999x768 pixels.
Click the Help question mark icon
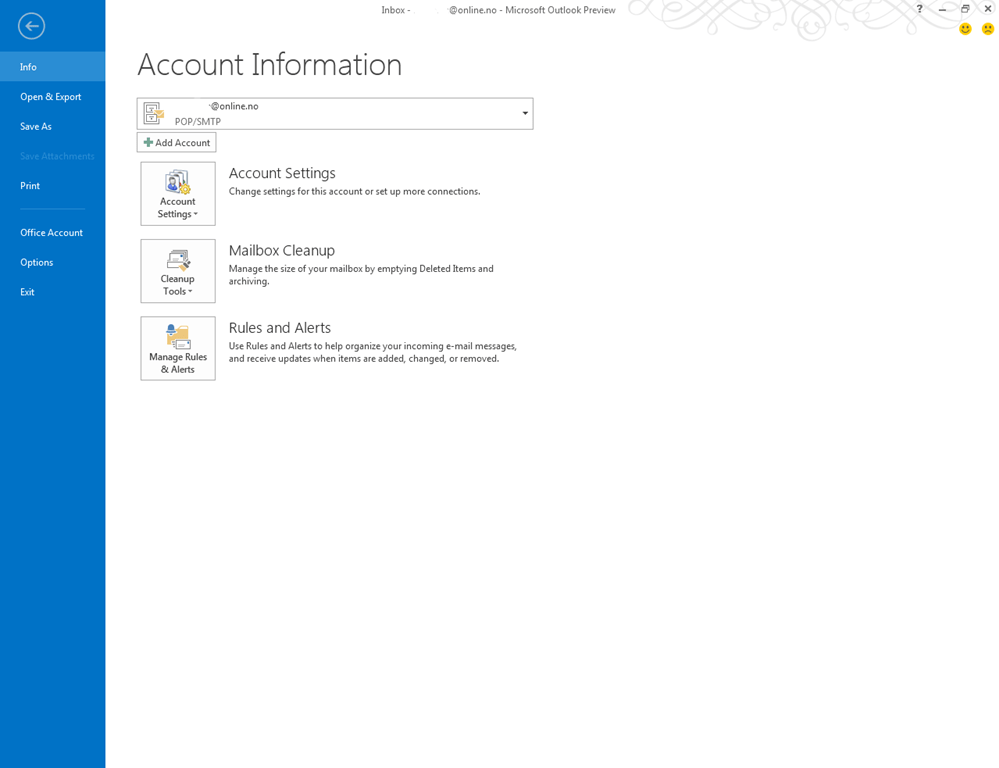coord(919,9)
